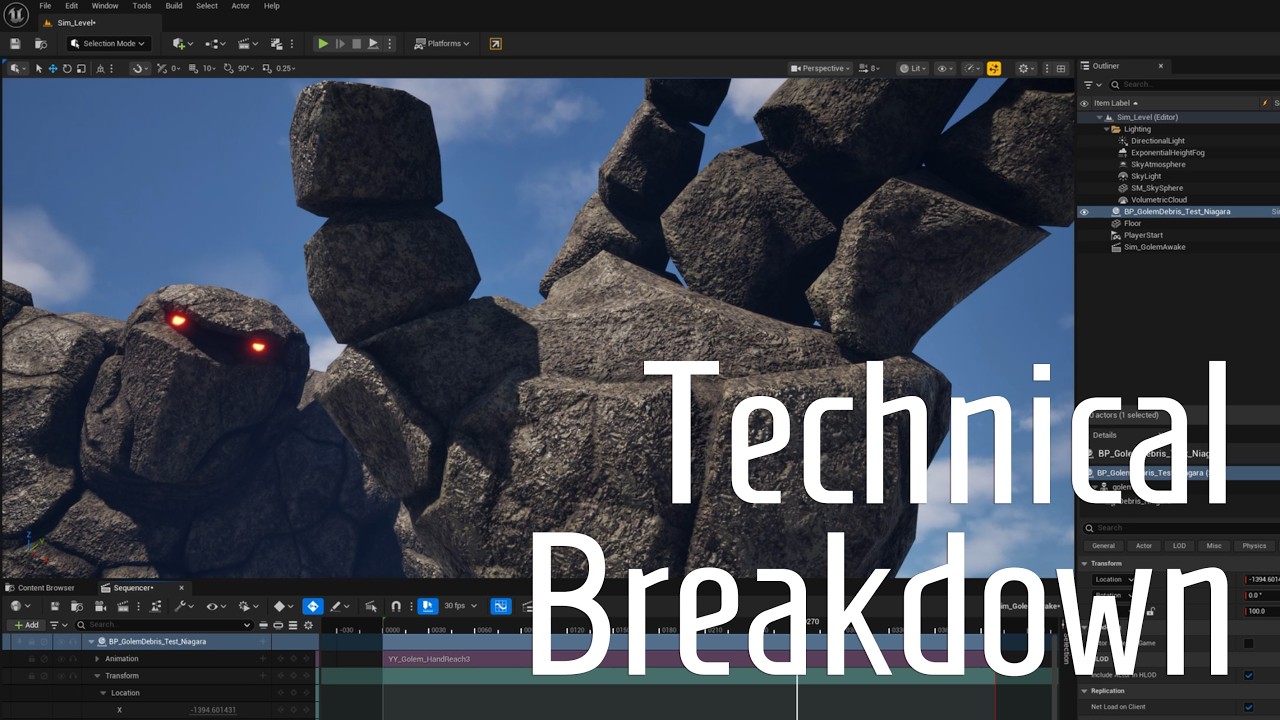This screenshot has width=1280, height=720.
Task: Select Sim_GolemAwake in Outliner
Action: (1154, 247)
